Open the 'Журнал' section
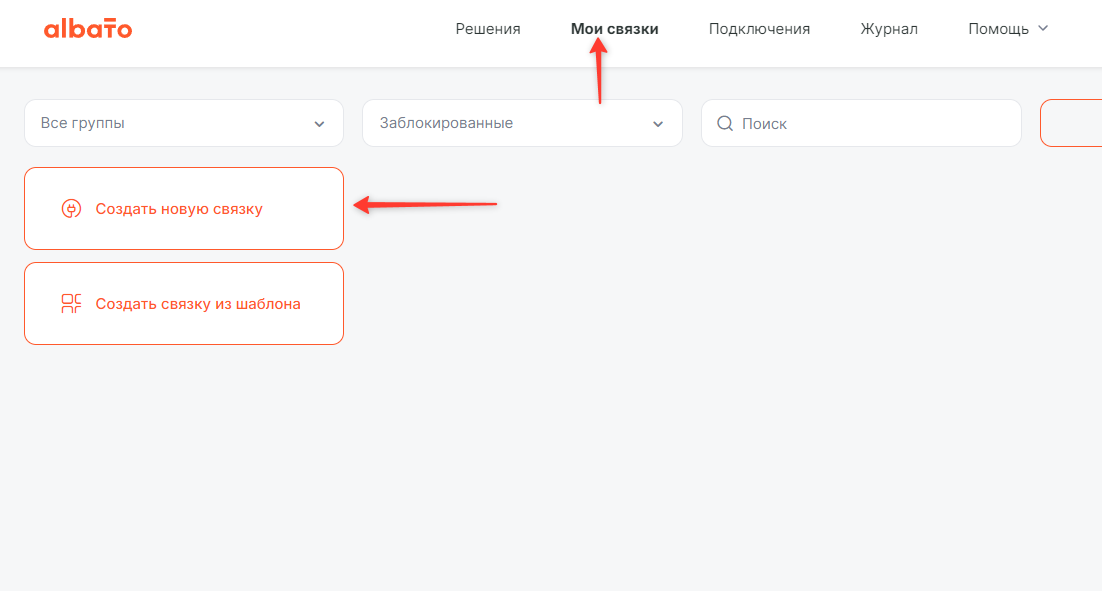 tap(889, 29)
